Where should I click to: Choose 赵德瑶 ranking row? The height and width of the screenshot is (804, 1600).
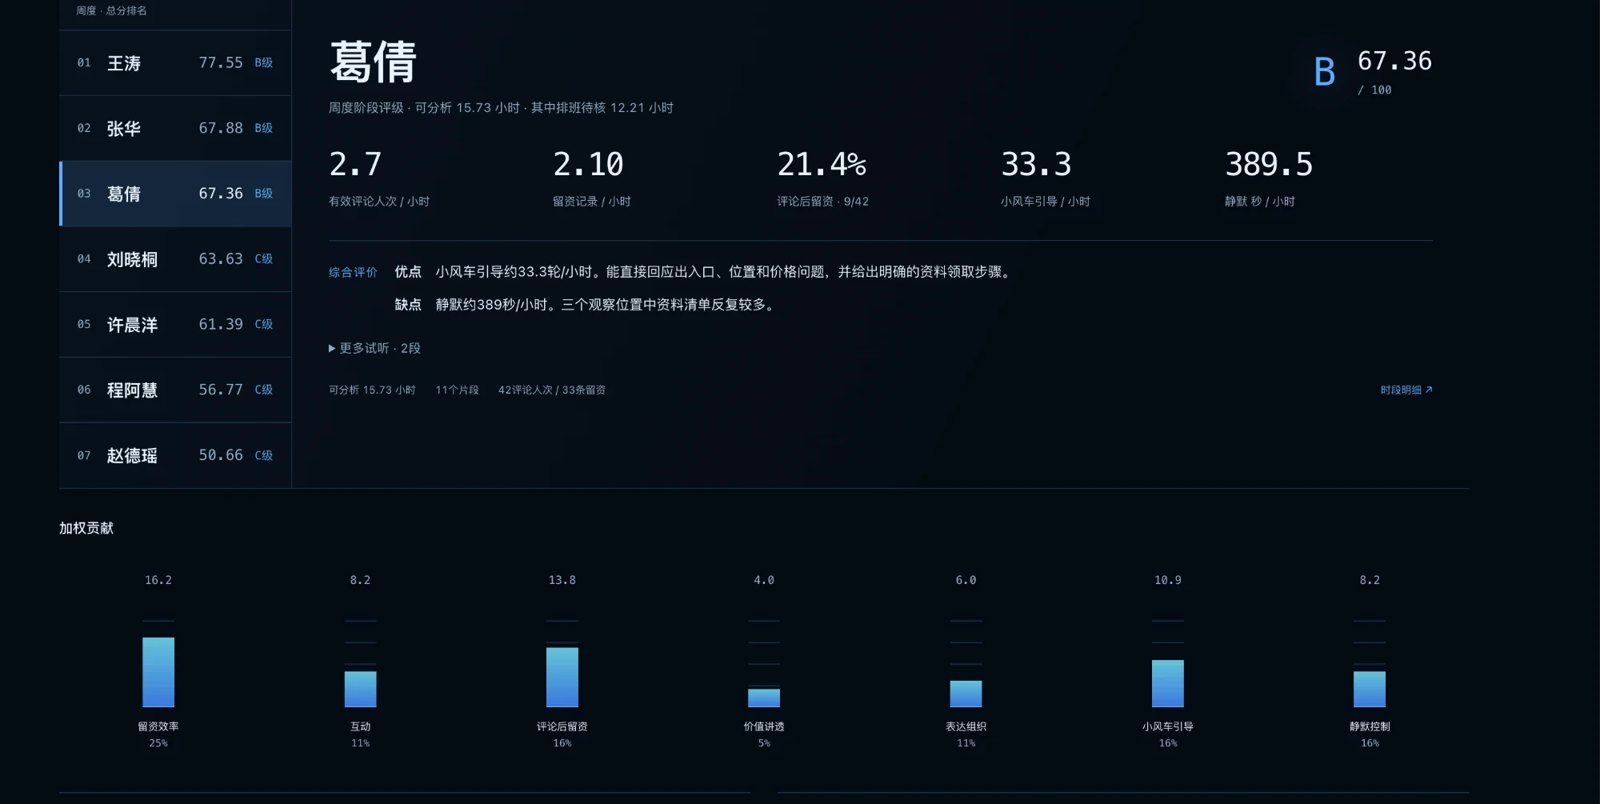[175, 455]
